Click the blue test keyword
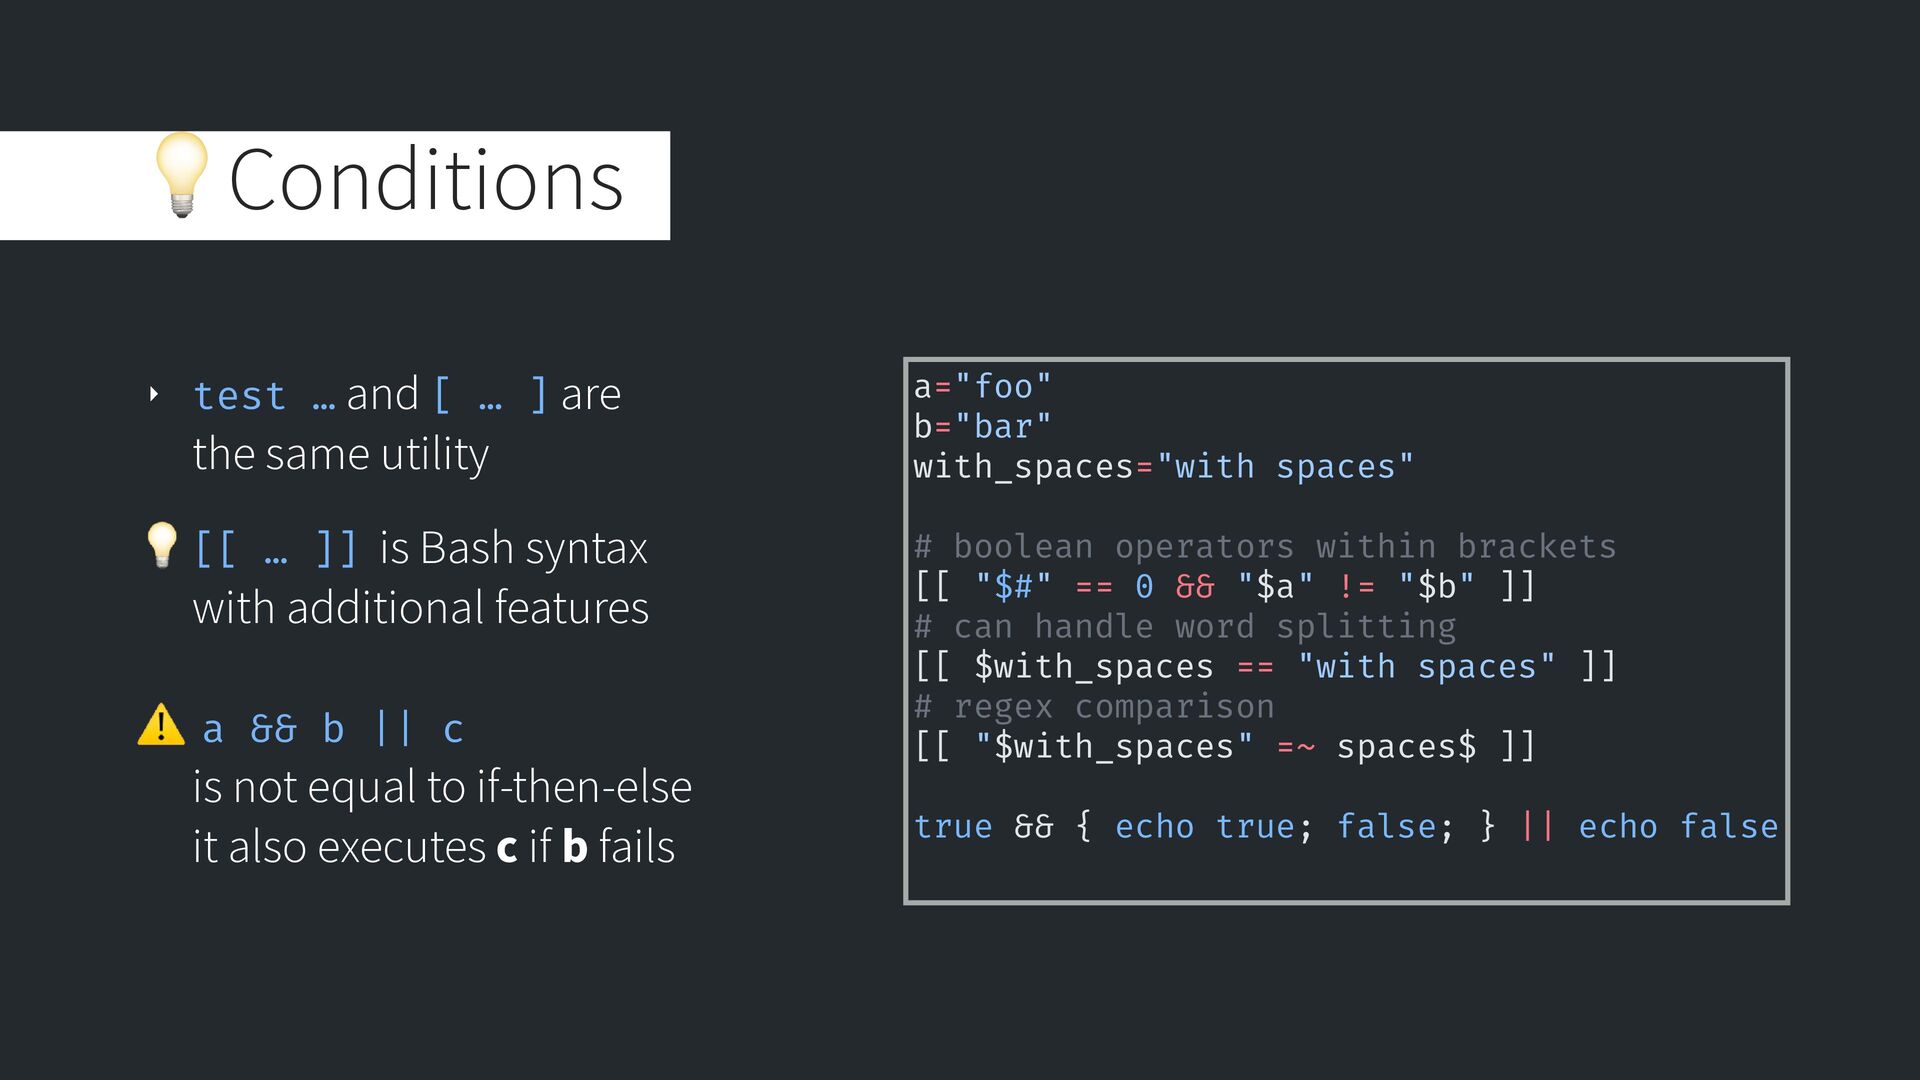Viewport: 1920px width, 1080px height. 240,396
